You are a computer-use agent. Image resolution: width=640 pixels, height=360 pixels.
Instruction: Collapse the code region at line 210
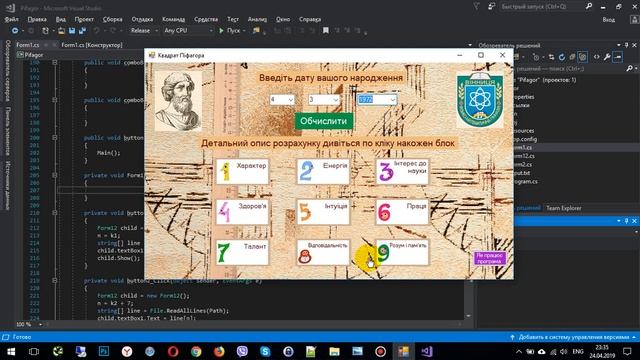click(55, 213)
